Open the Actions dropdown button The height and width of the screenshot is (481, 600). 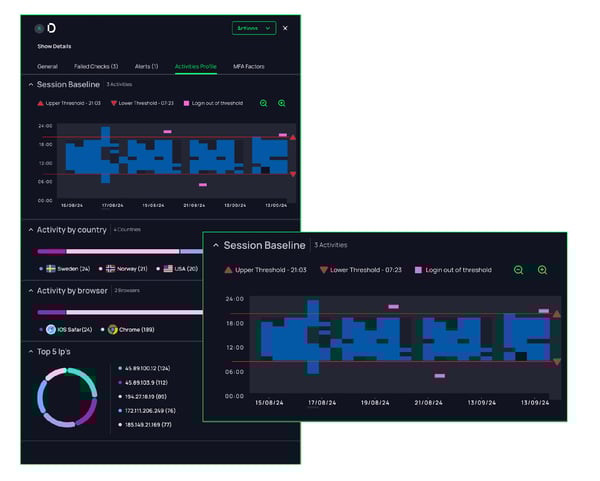254,28
